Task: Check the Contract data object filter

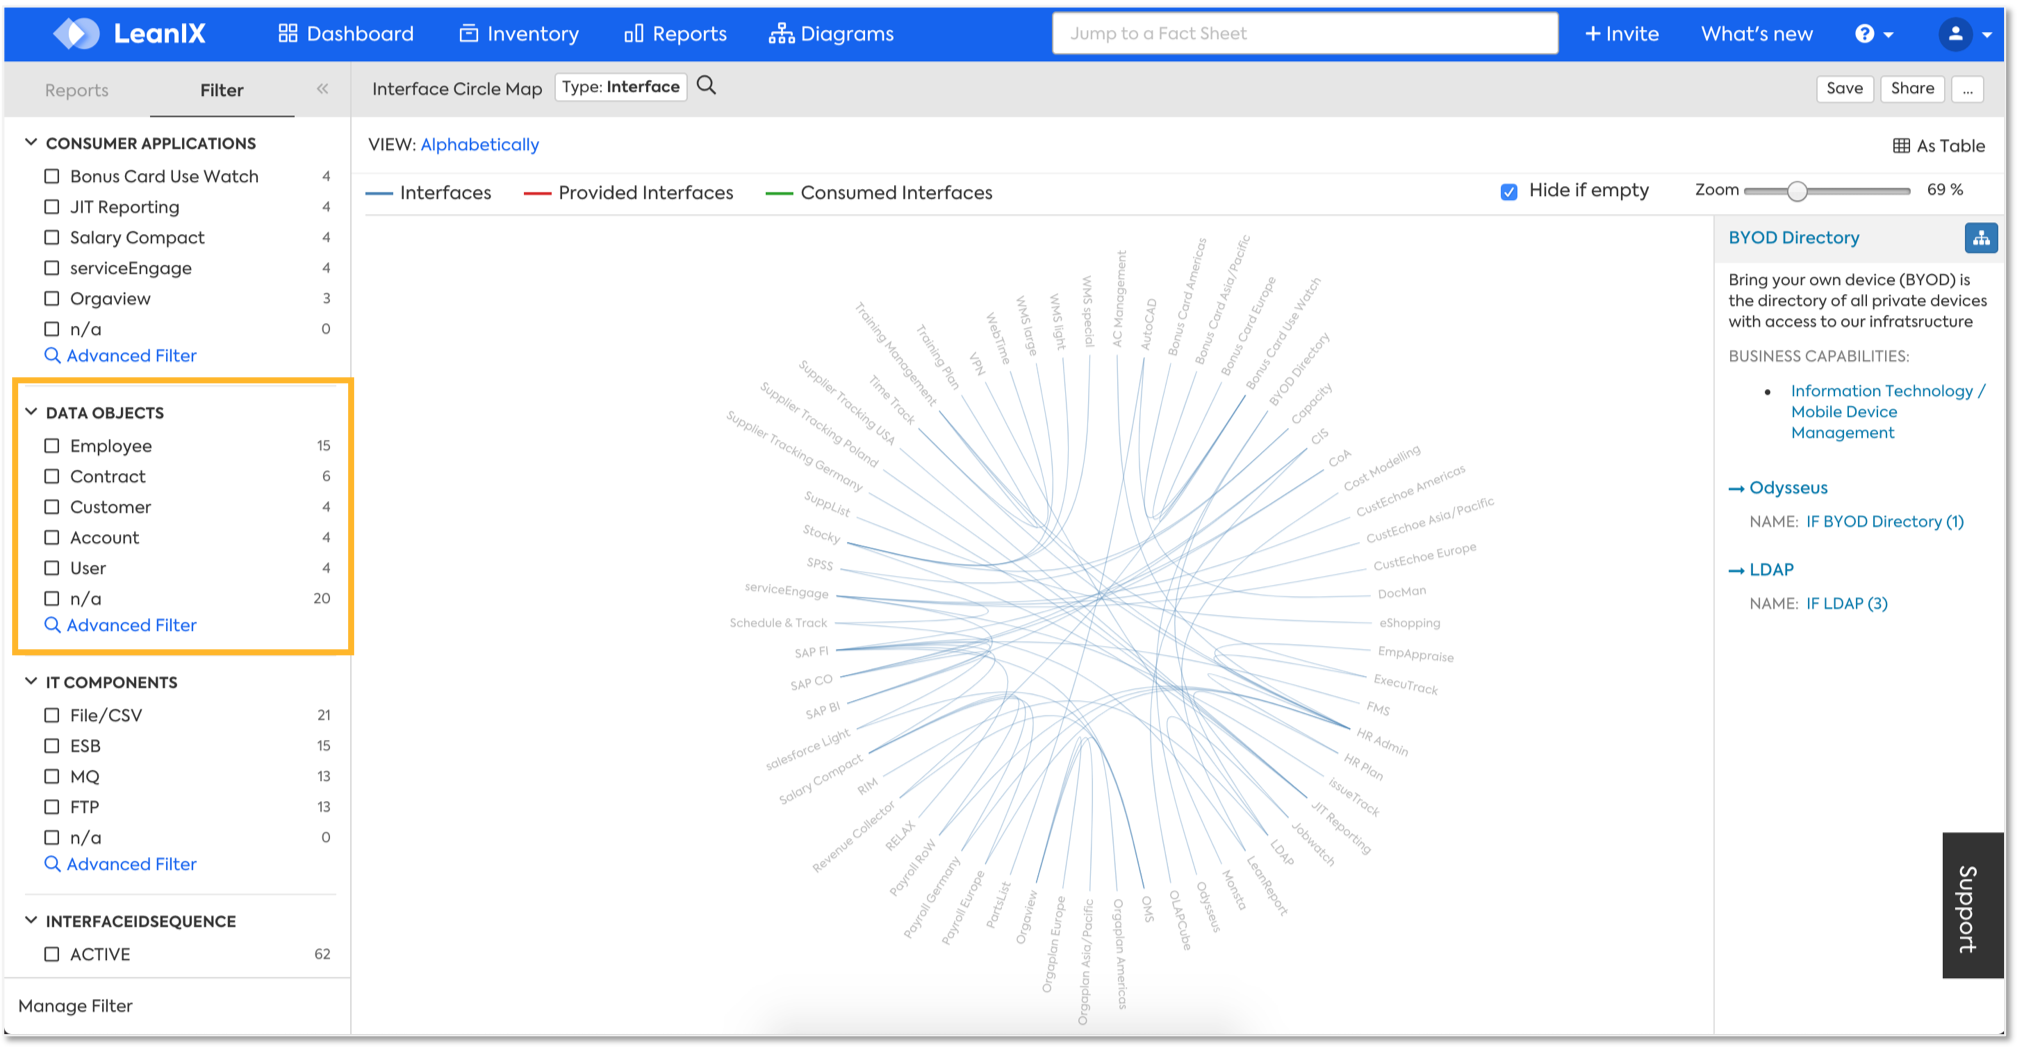Action: click(52, 477)
